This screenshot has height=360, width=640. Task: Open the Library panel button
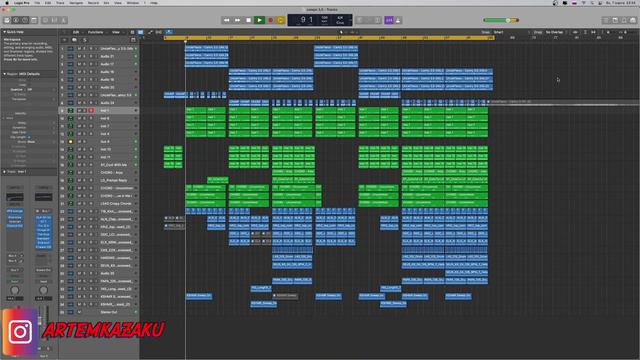coord(7,20)
